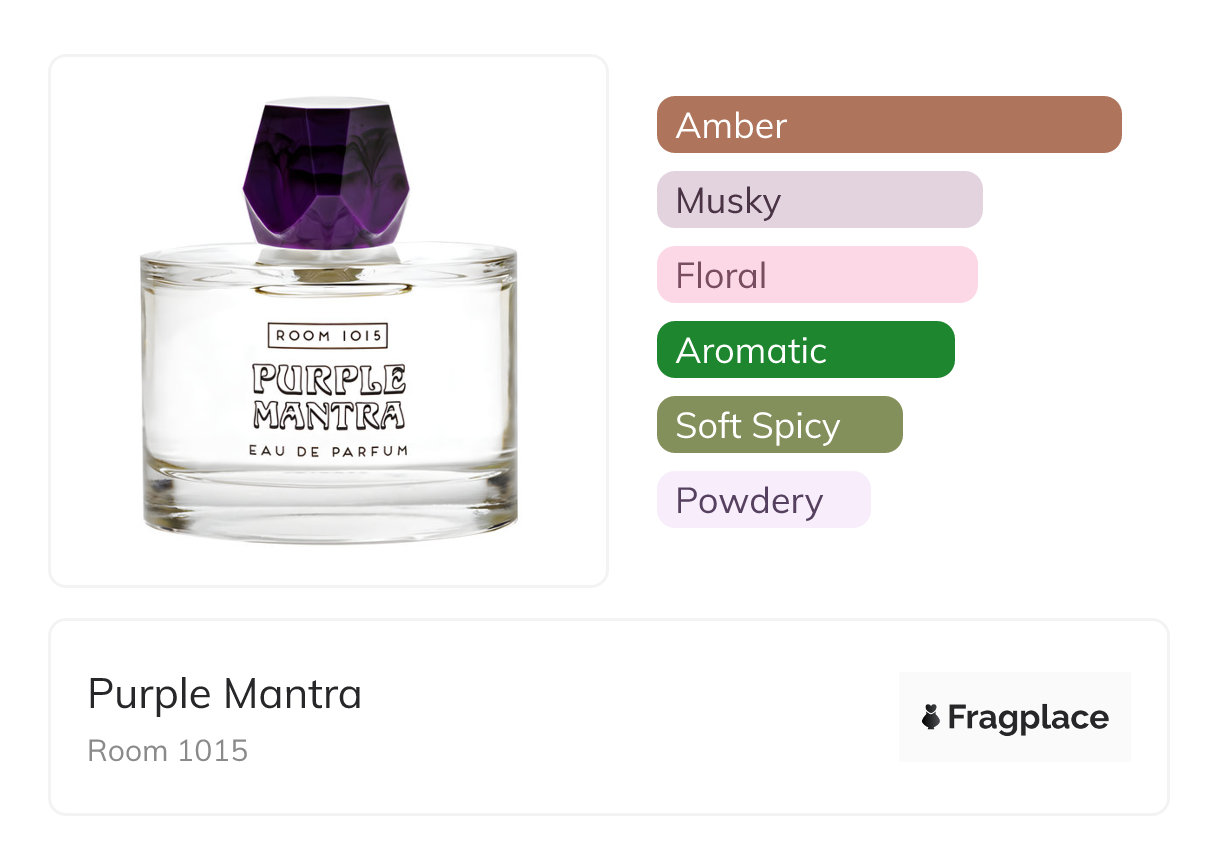
Task: Click the boxed ROOM 1015 label on bottle
Action: tap(328, 336)
